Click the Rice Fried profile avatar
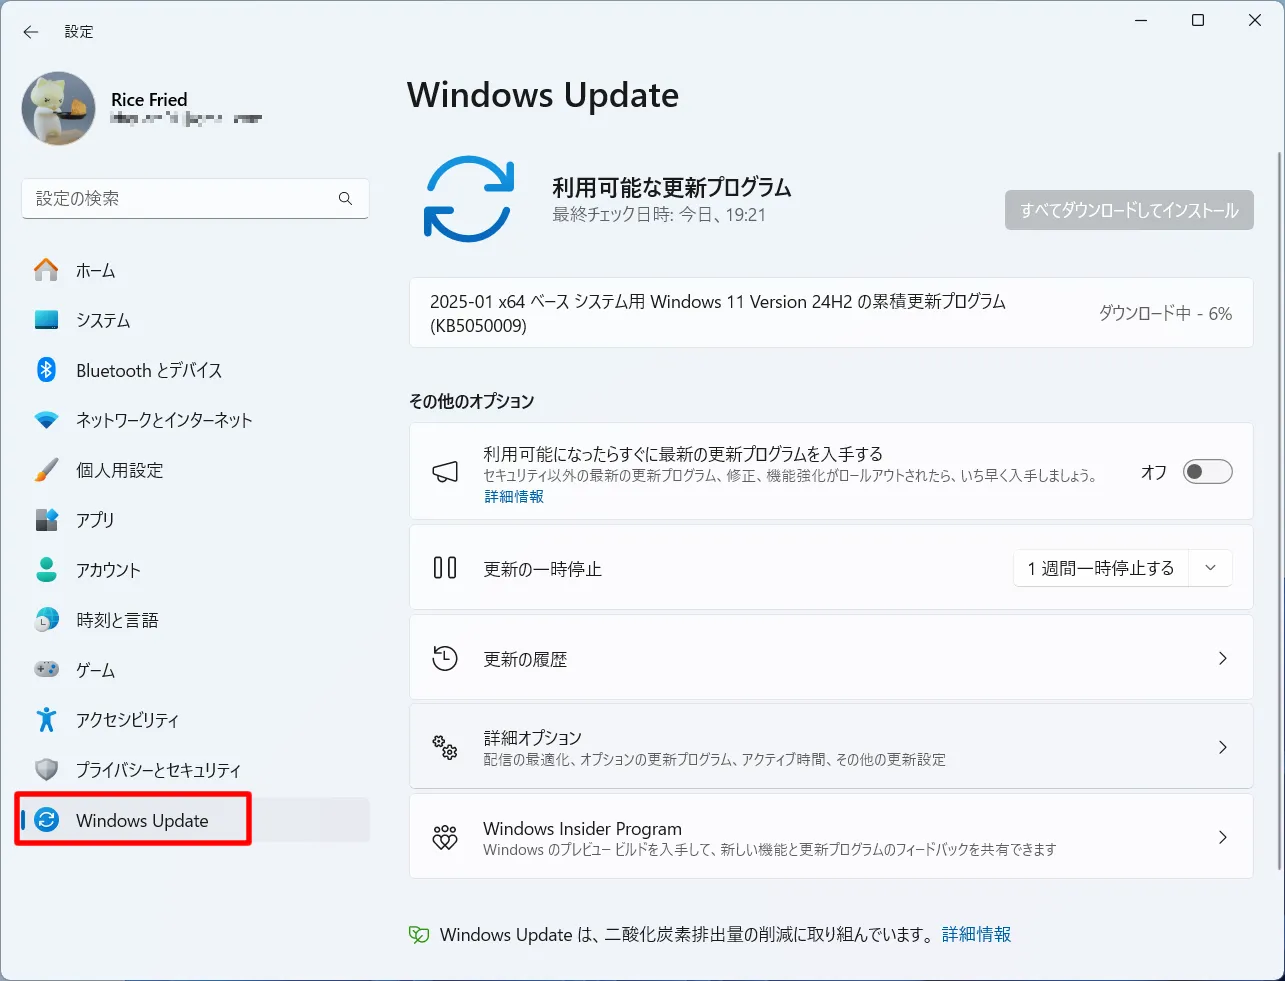Image resolution: width=1285 pixels, height=981 pixels. click(59, 108)
